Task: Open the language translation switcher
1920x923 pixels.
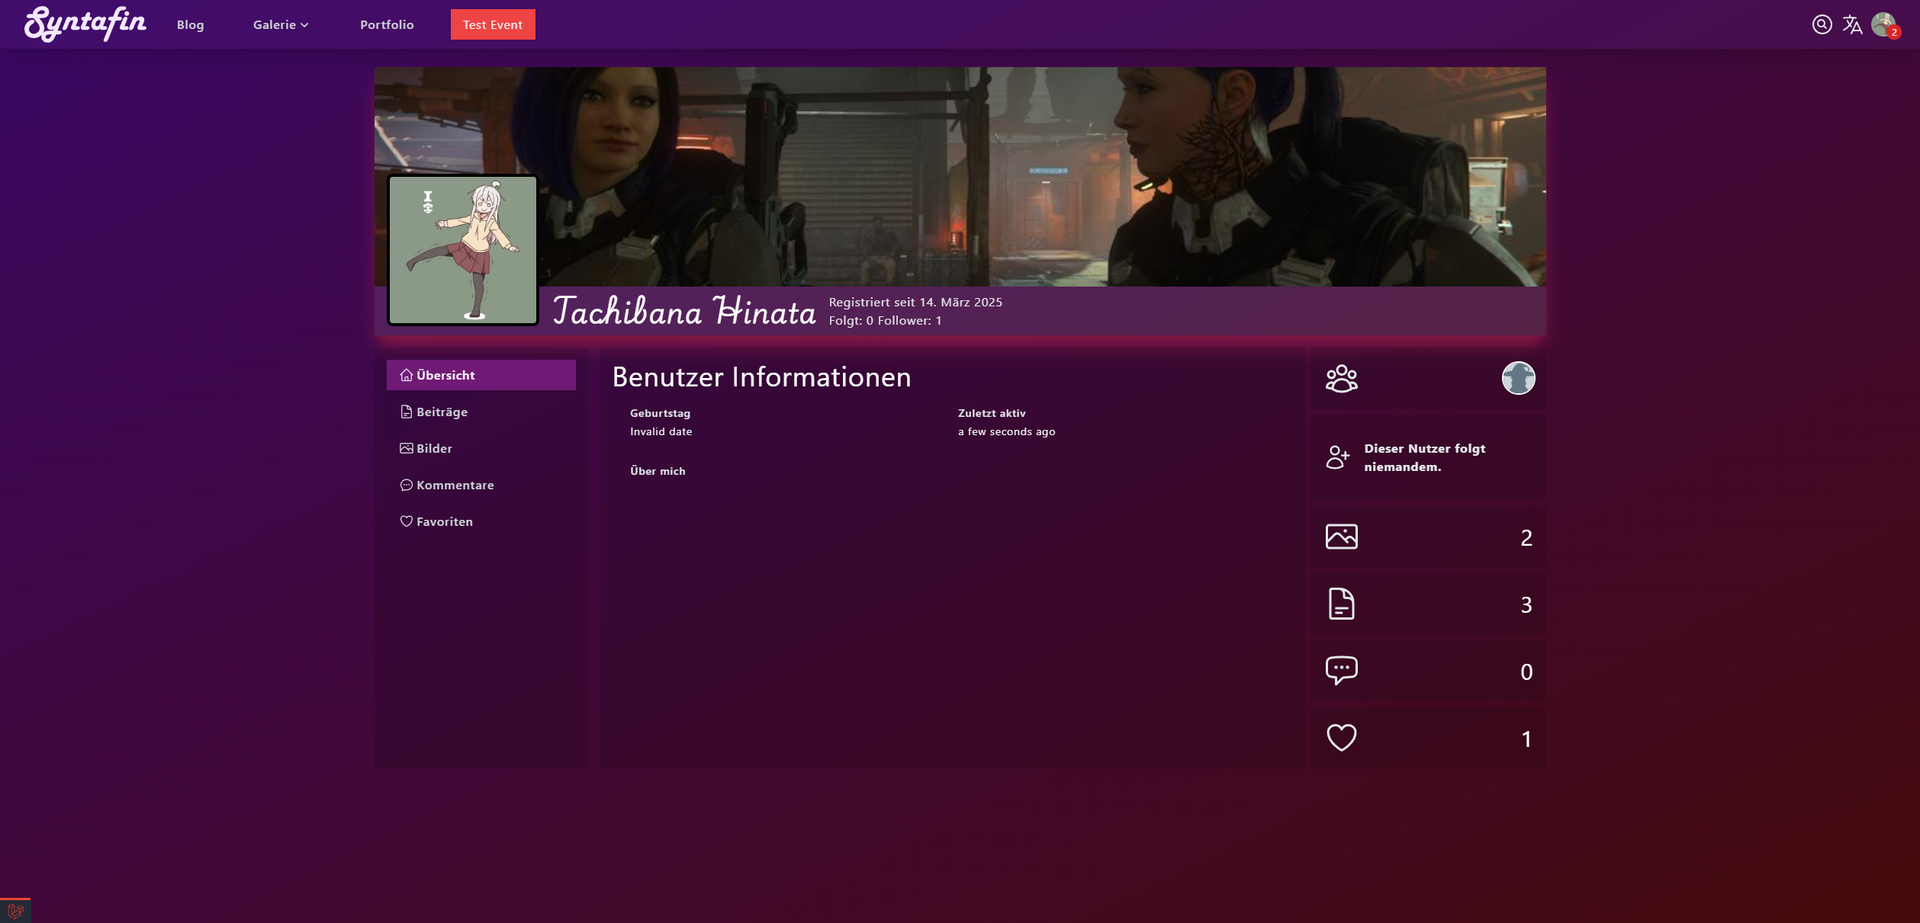Action: [1852, 25]
